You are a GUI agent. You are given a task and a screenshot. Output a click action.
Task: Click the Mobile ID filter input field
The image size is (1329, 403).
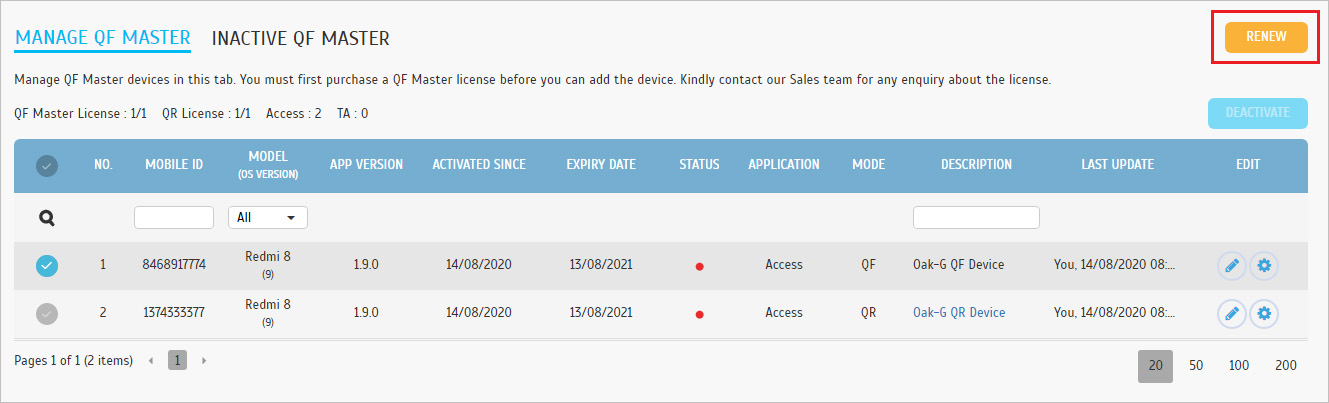click(174, 217)
